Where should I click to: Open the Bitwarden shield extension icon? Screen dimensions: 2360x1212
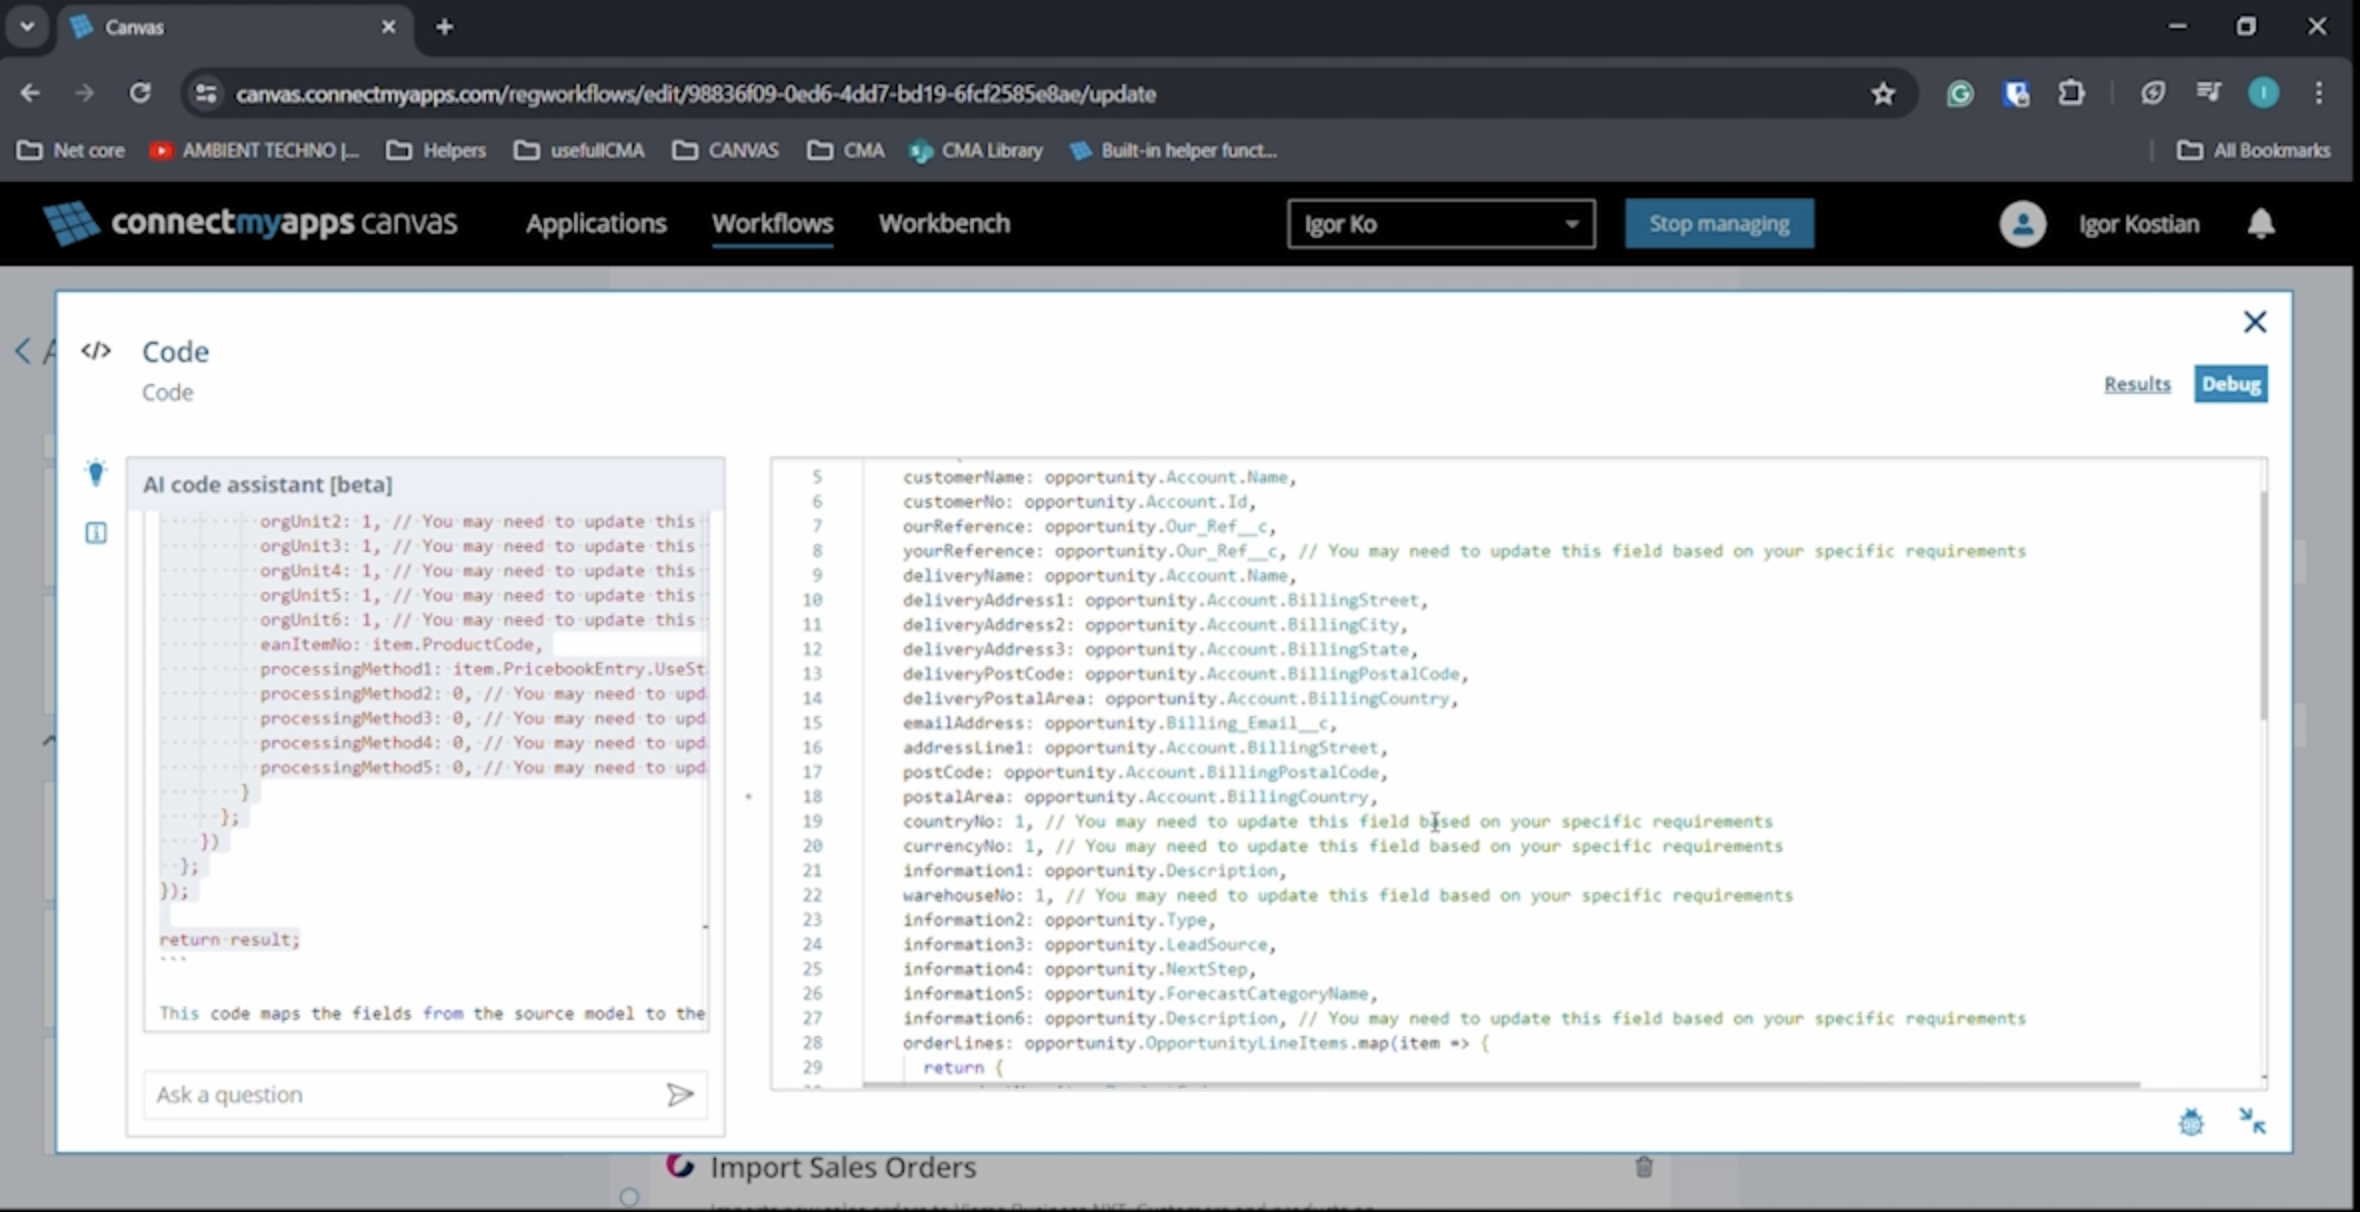(2016, 94)
